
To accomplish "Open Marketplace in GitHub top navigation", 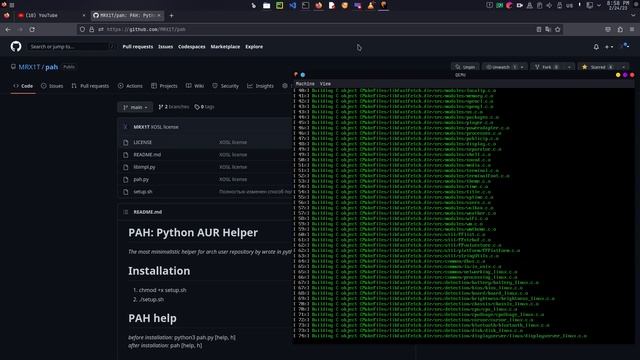I will click(225, 47).
